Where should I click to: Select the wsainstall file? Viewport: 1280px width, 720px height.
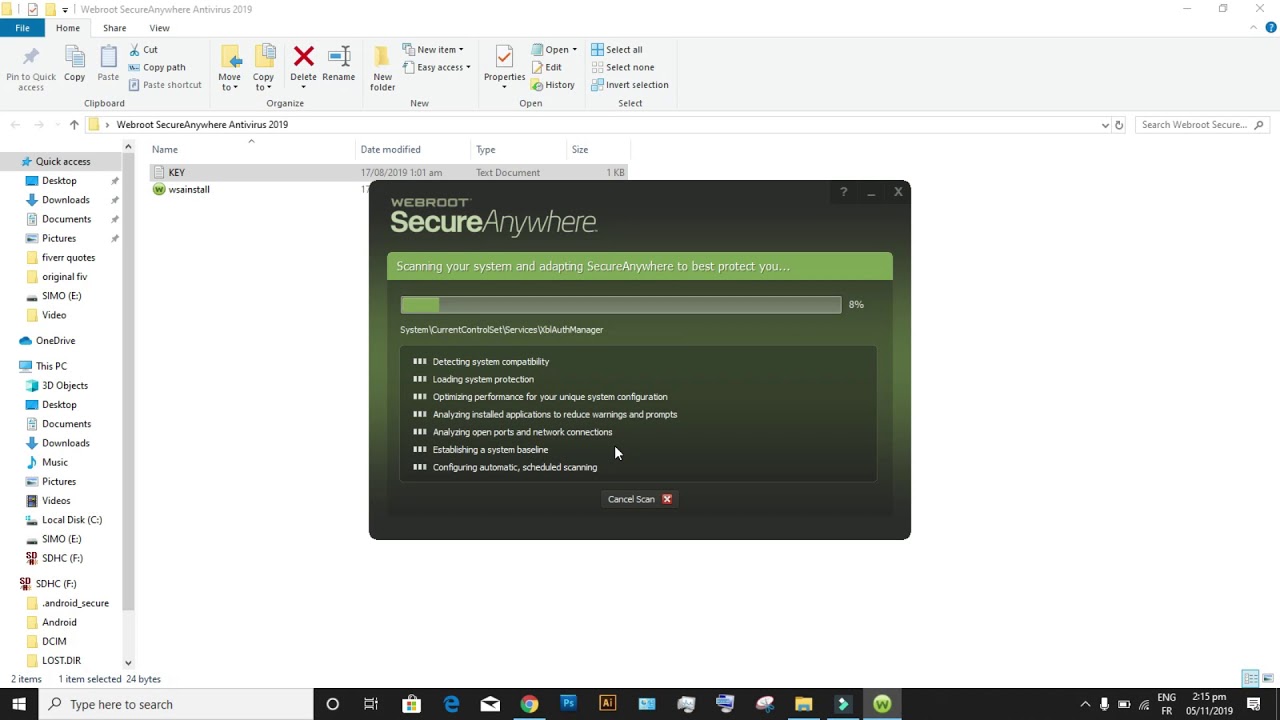[189, 189]
